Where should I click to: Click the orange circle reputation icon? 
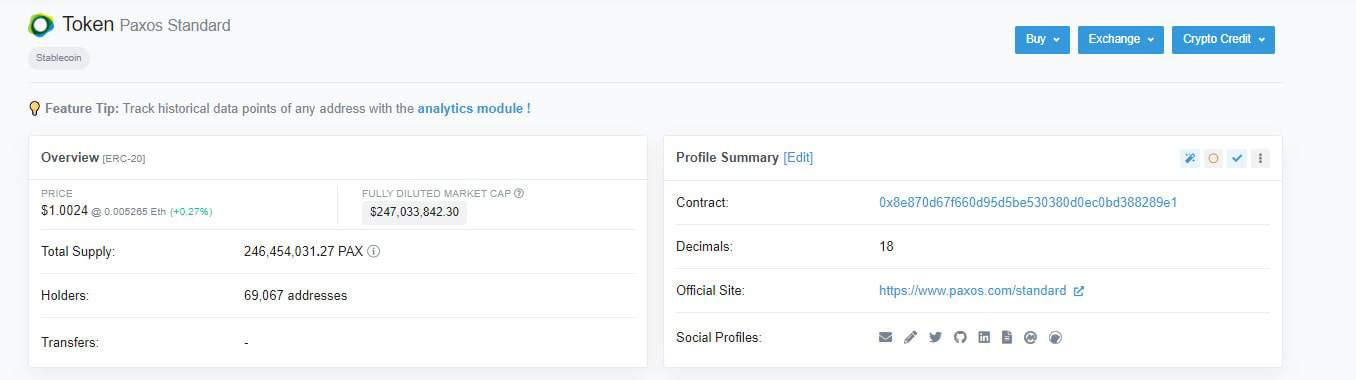point(1213,158)
